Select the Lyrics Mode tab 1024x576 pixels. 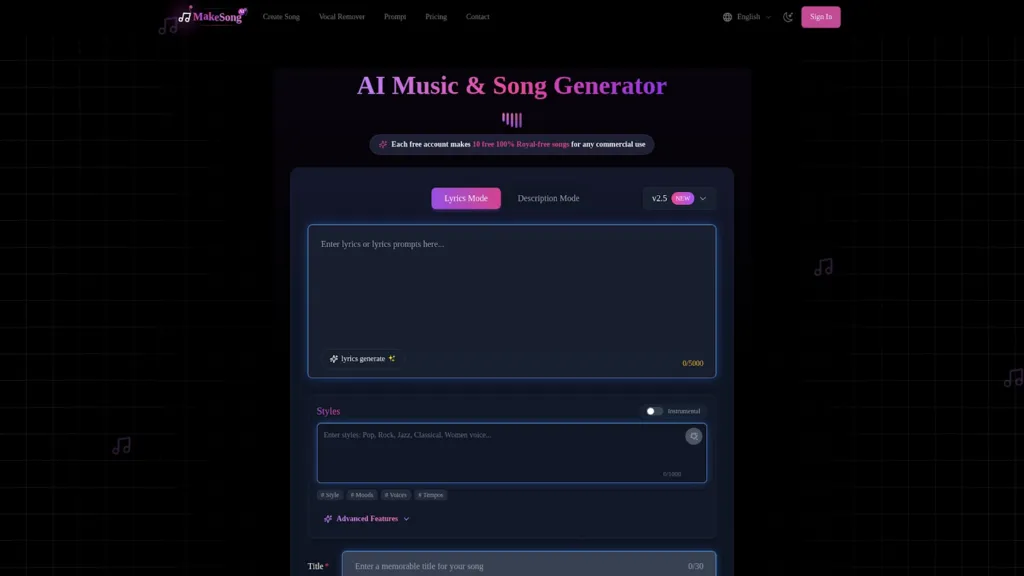tap(466, 199)
